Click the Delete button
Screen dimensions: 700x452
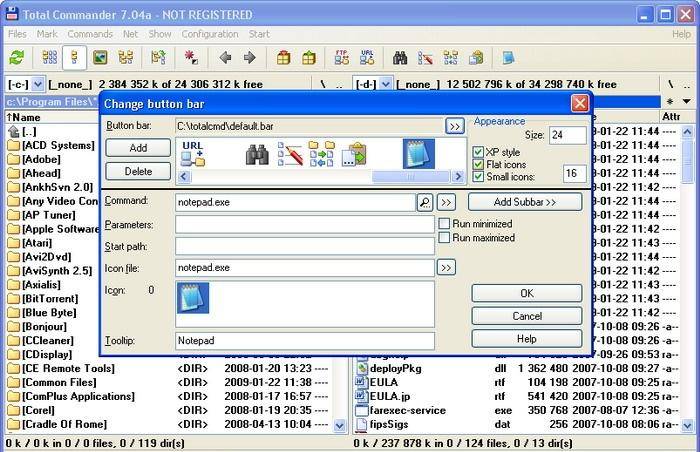point(138,171)
